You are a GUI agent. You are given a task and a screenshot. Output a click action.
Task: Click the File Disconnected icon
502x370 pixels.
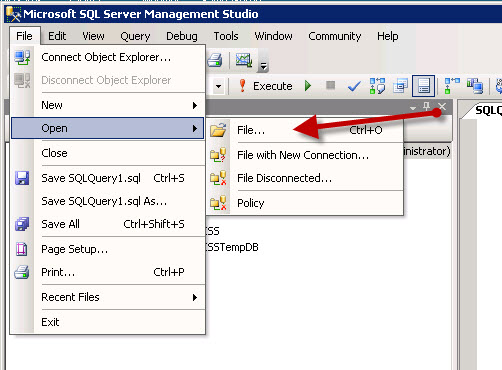point(218,178)
